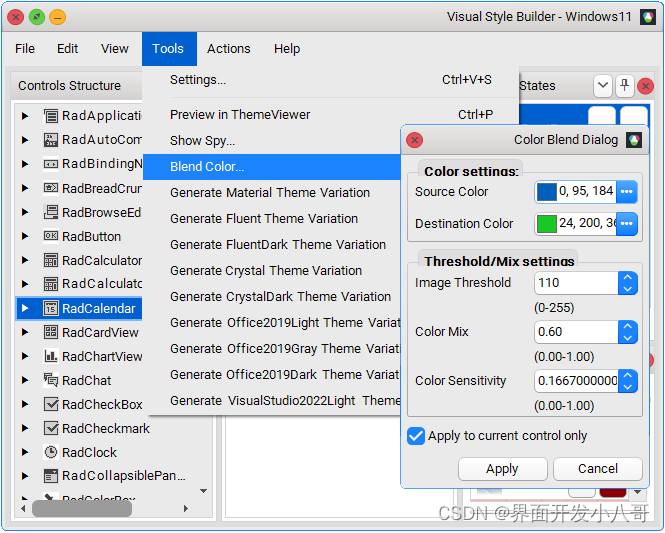The width and height of the screenshot is (665, 533).
Task: Click the RadBrowseEditor tree icon
Action: click(x=51, y=212)
